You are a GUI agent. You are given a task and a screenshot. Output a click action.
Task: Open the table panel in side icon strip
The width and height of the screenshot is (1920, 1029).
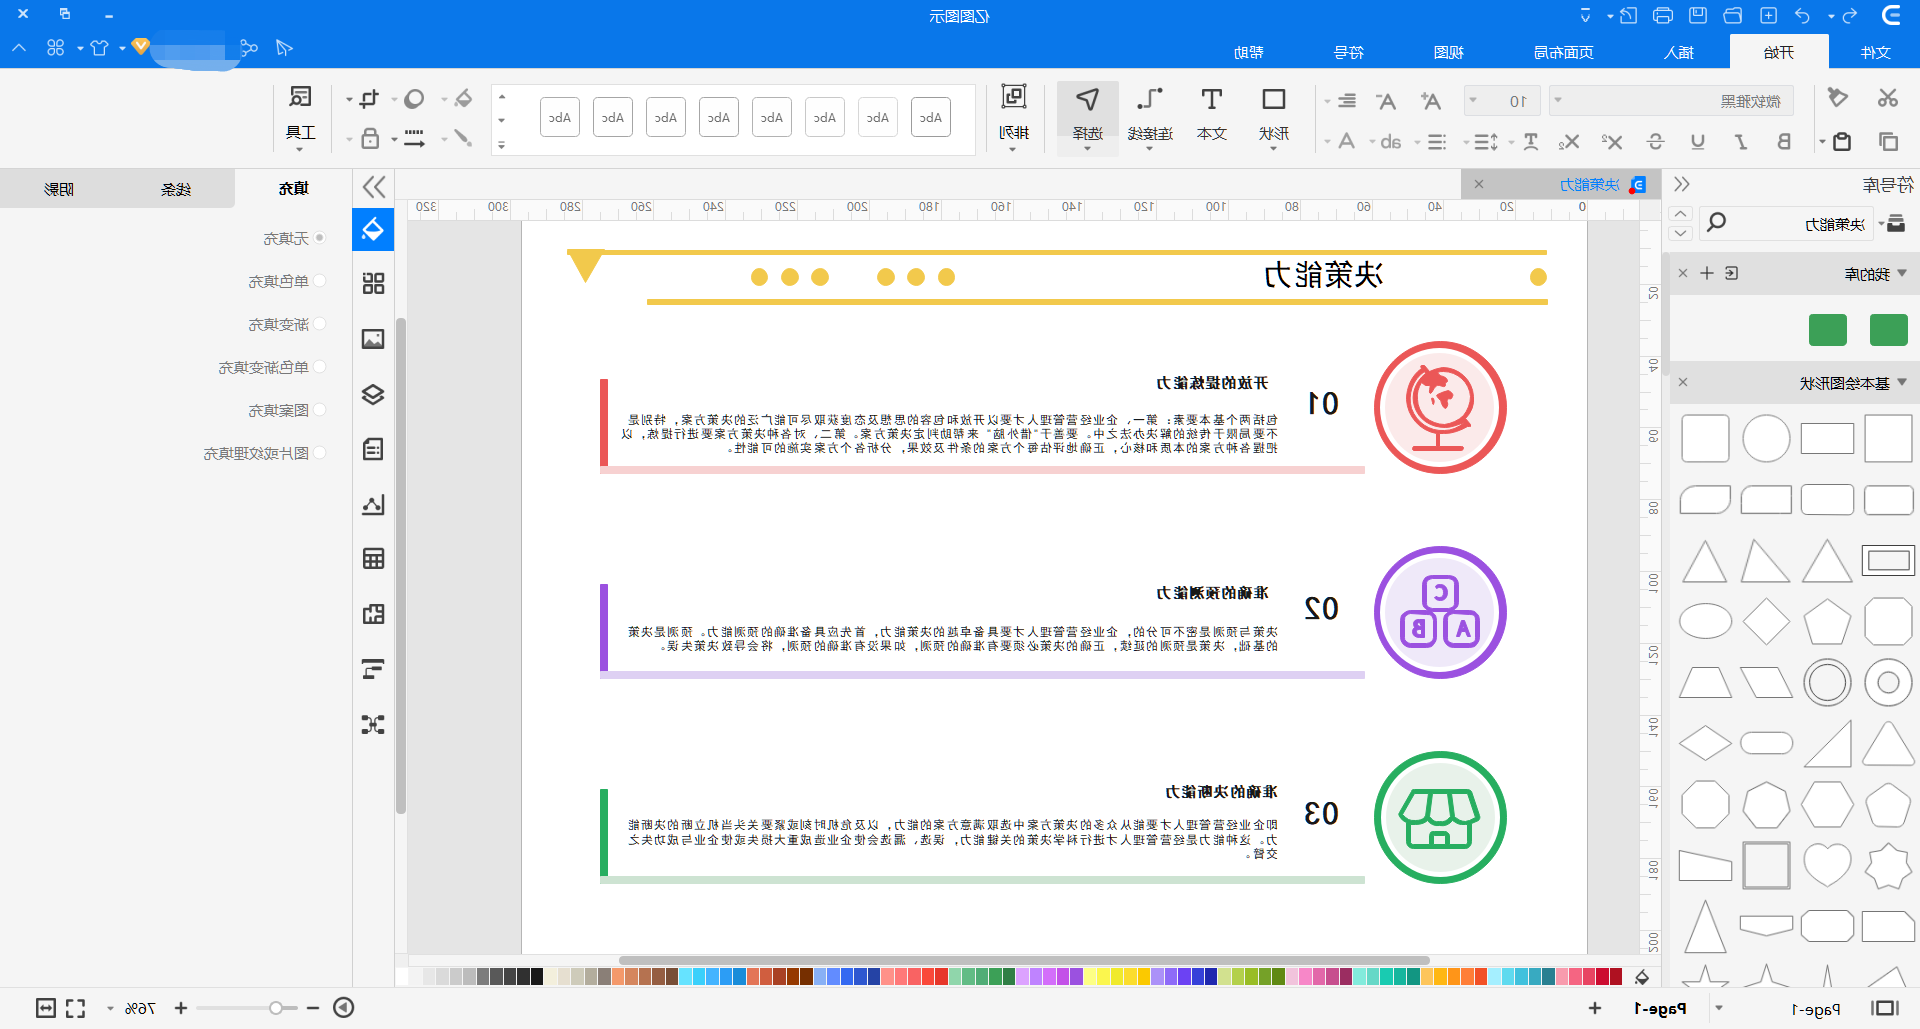click(x=373, y=559)
